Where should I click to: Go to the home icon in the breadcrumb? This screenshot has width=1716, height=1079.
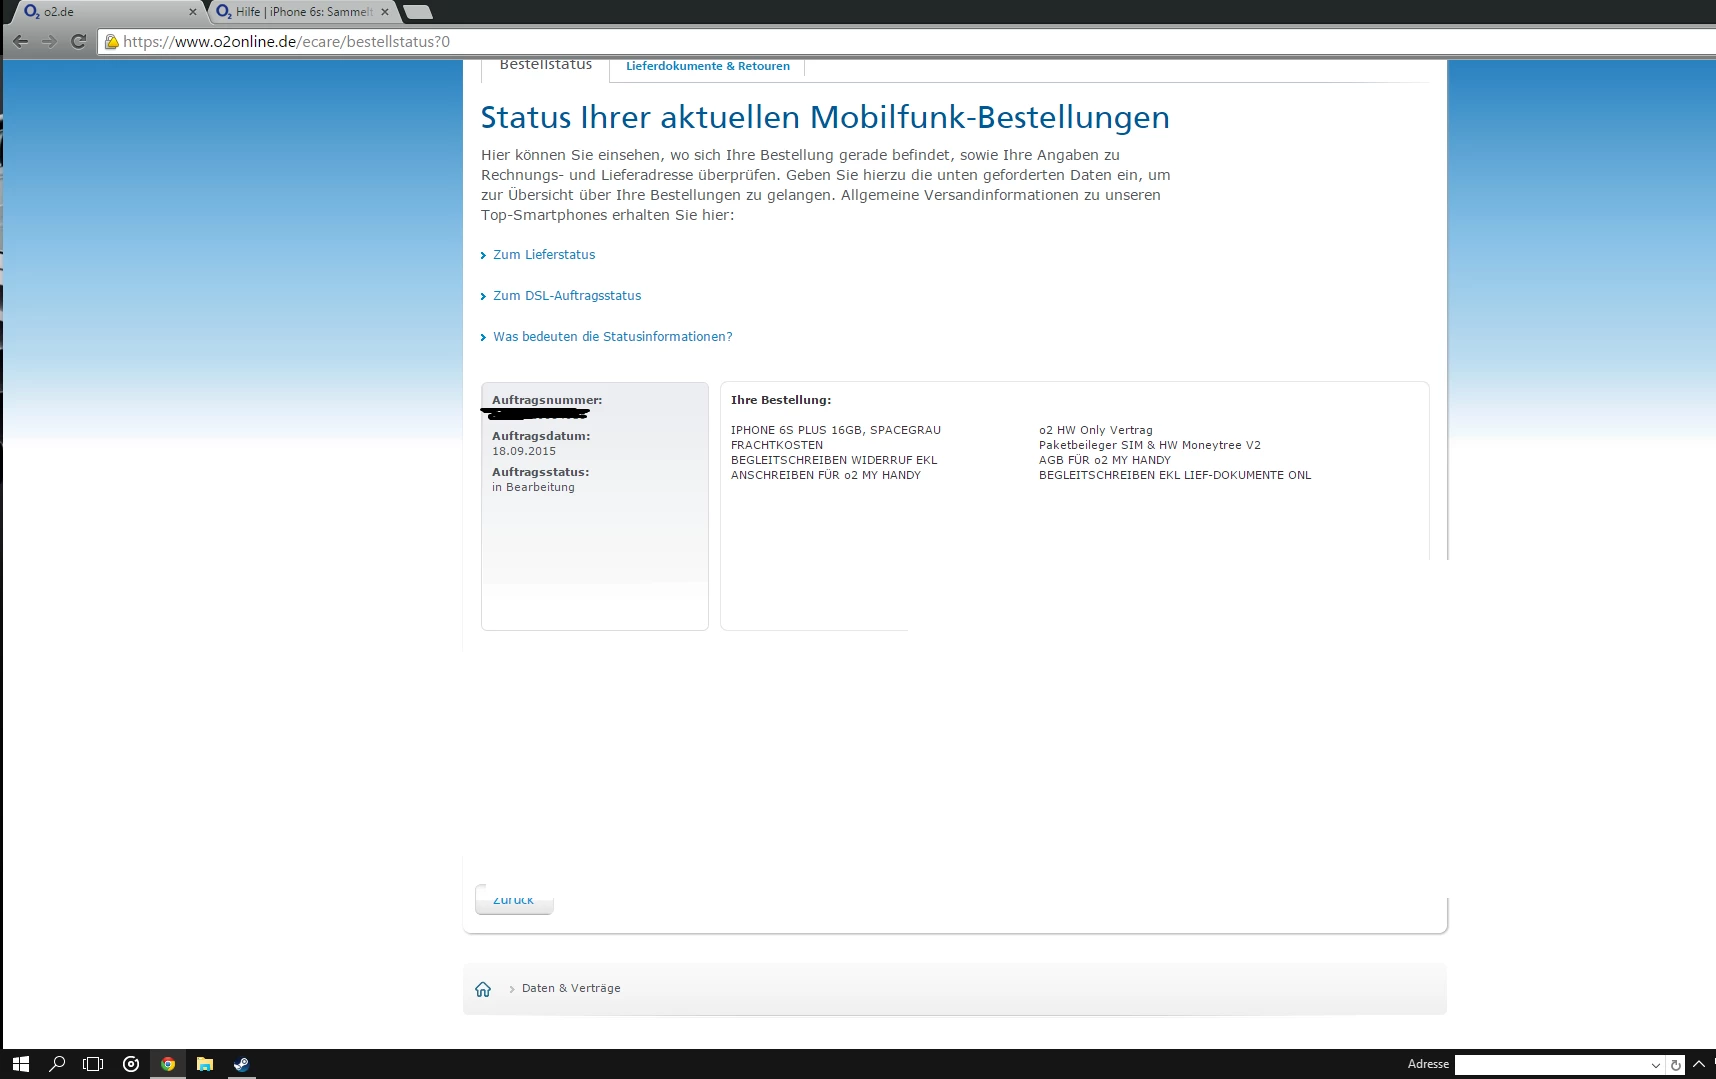click(x=483, y=989)
